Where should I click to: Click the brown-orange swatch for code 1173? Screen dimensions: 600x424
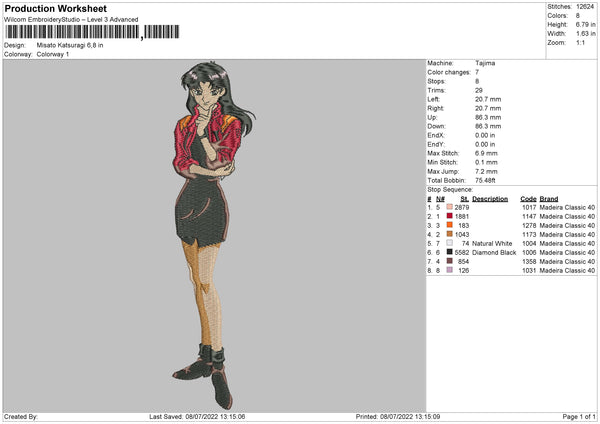(x=450, y=234)
